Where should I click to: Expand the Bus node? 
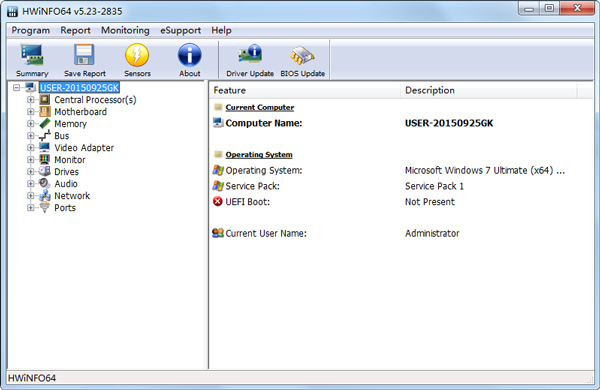click(31, 135)
